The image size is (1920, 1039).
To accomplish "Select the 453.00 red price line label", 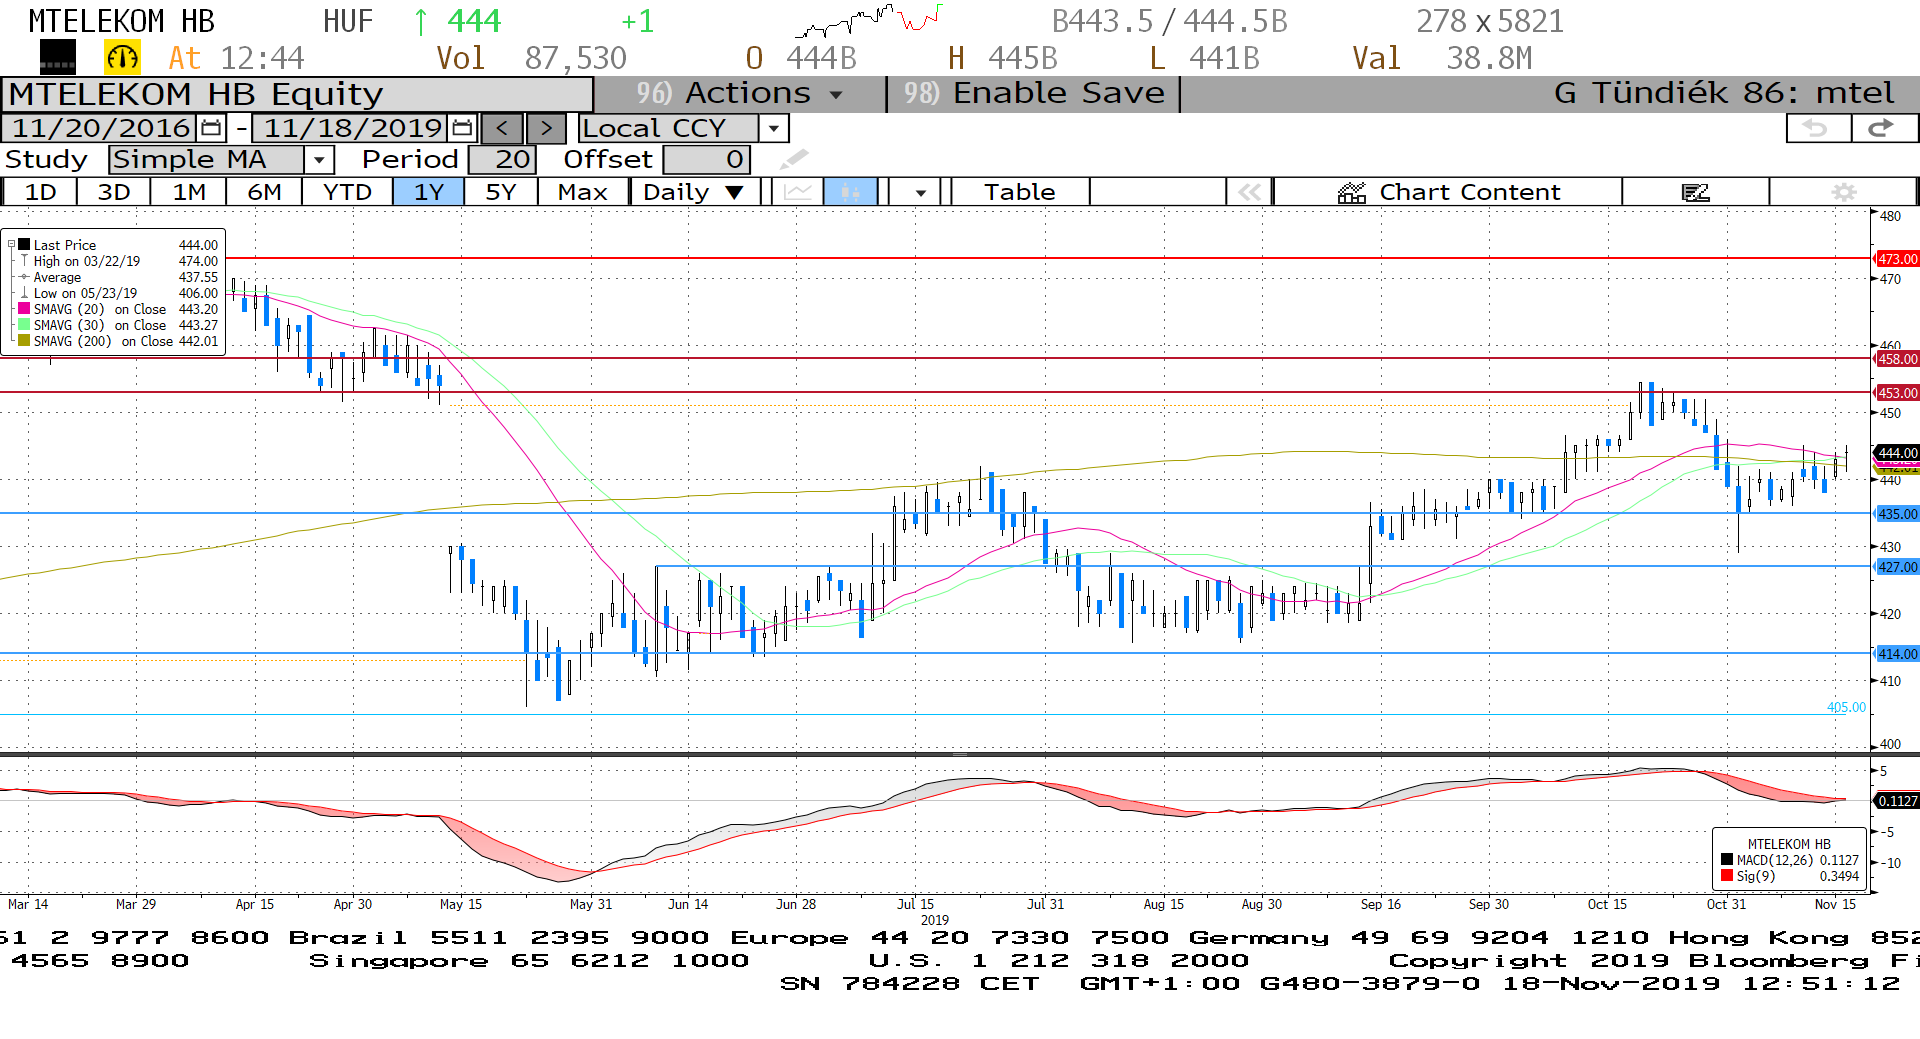I will 1897,393.
